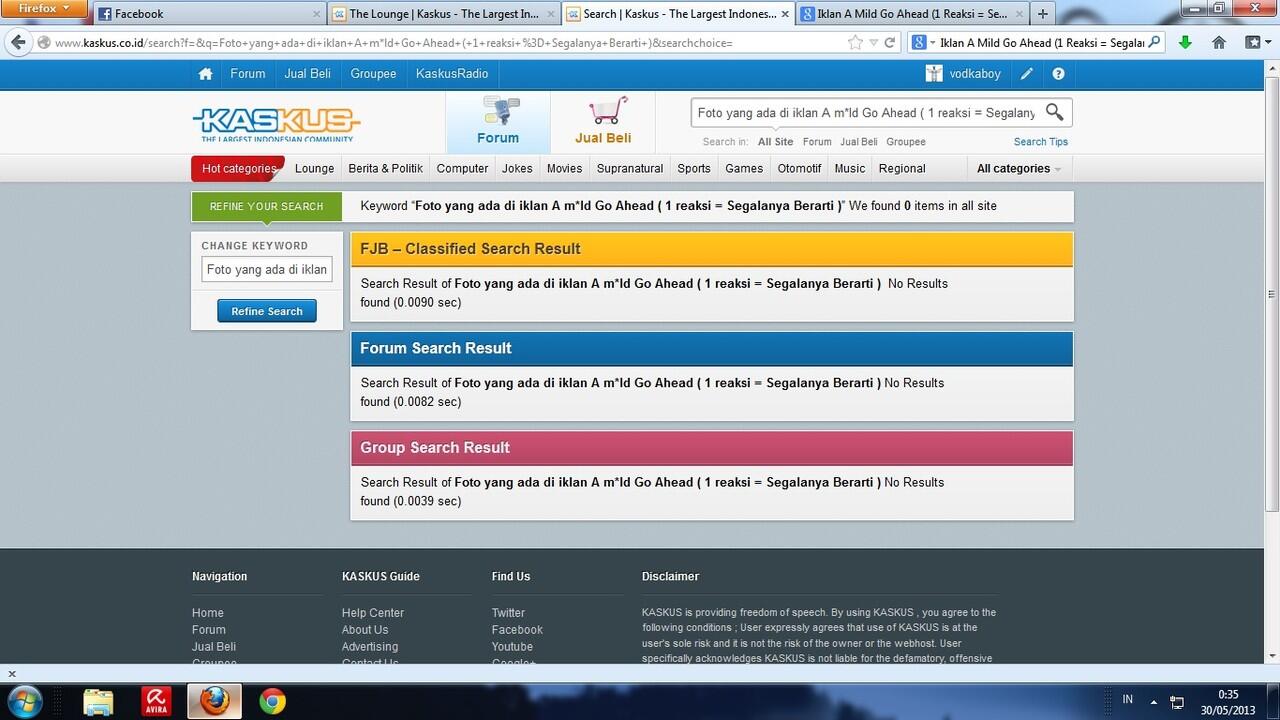
Task: Switch to The Lounge Kaskus tab
Action: coord(443,14)
